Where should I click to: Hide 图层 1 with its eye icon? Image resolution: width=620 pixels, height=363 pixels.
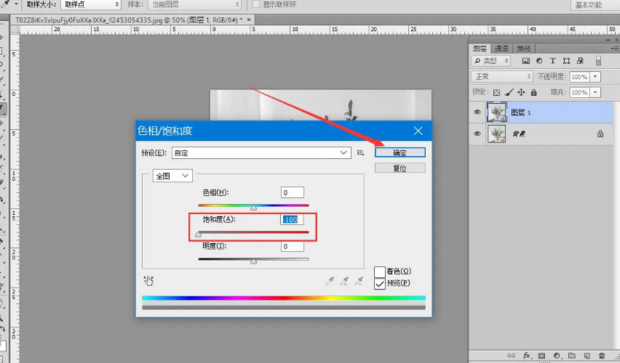tap(477, 112)
